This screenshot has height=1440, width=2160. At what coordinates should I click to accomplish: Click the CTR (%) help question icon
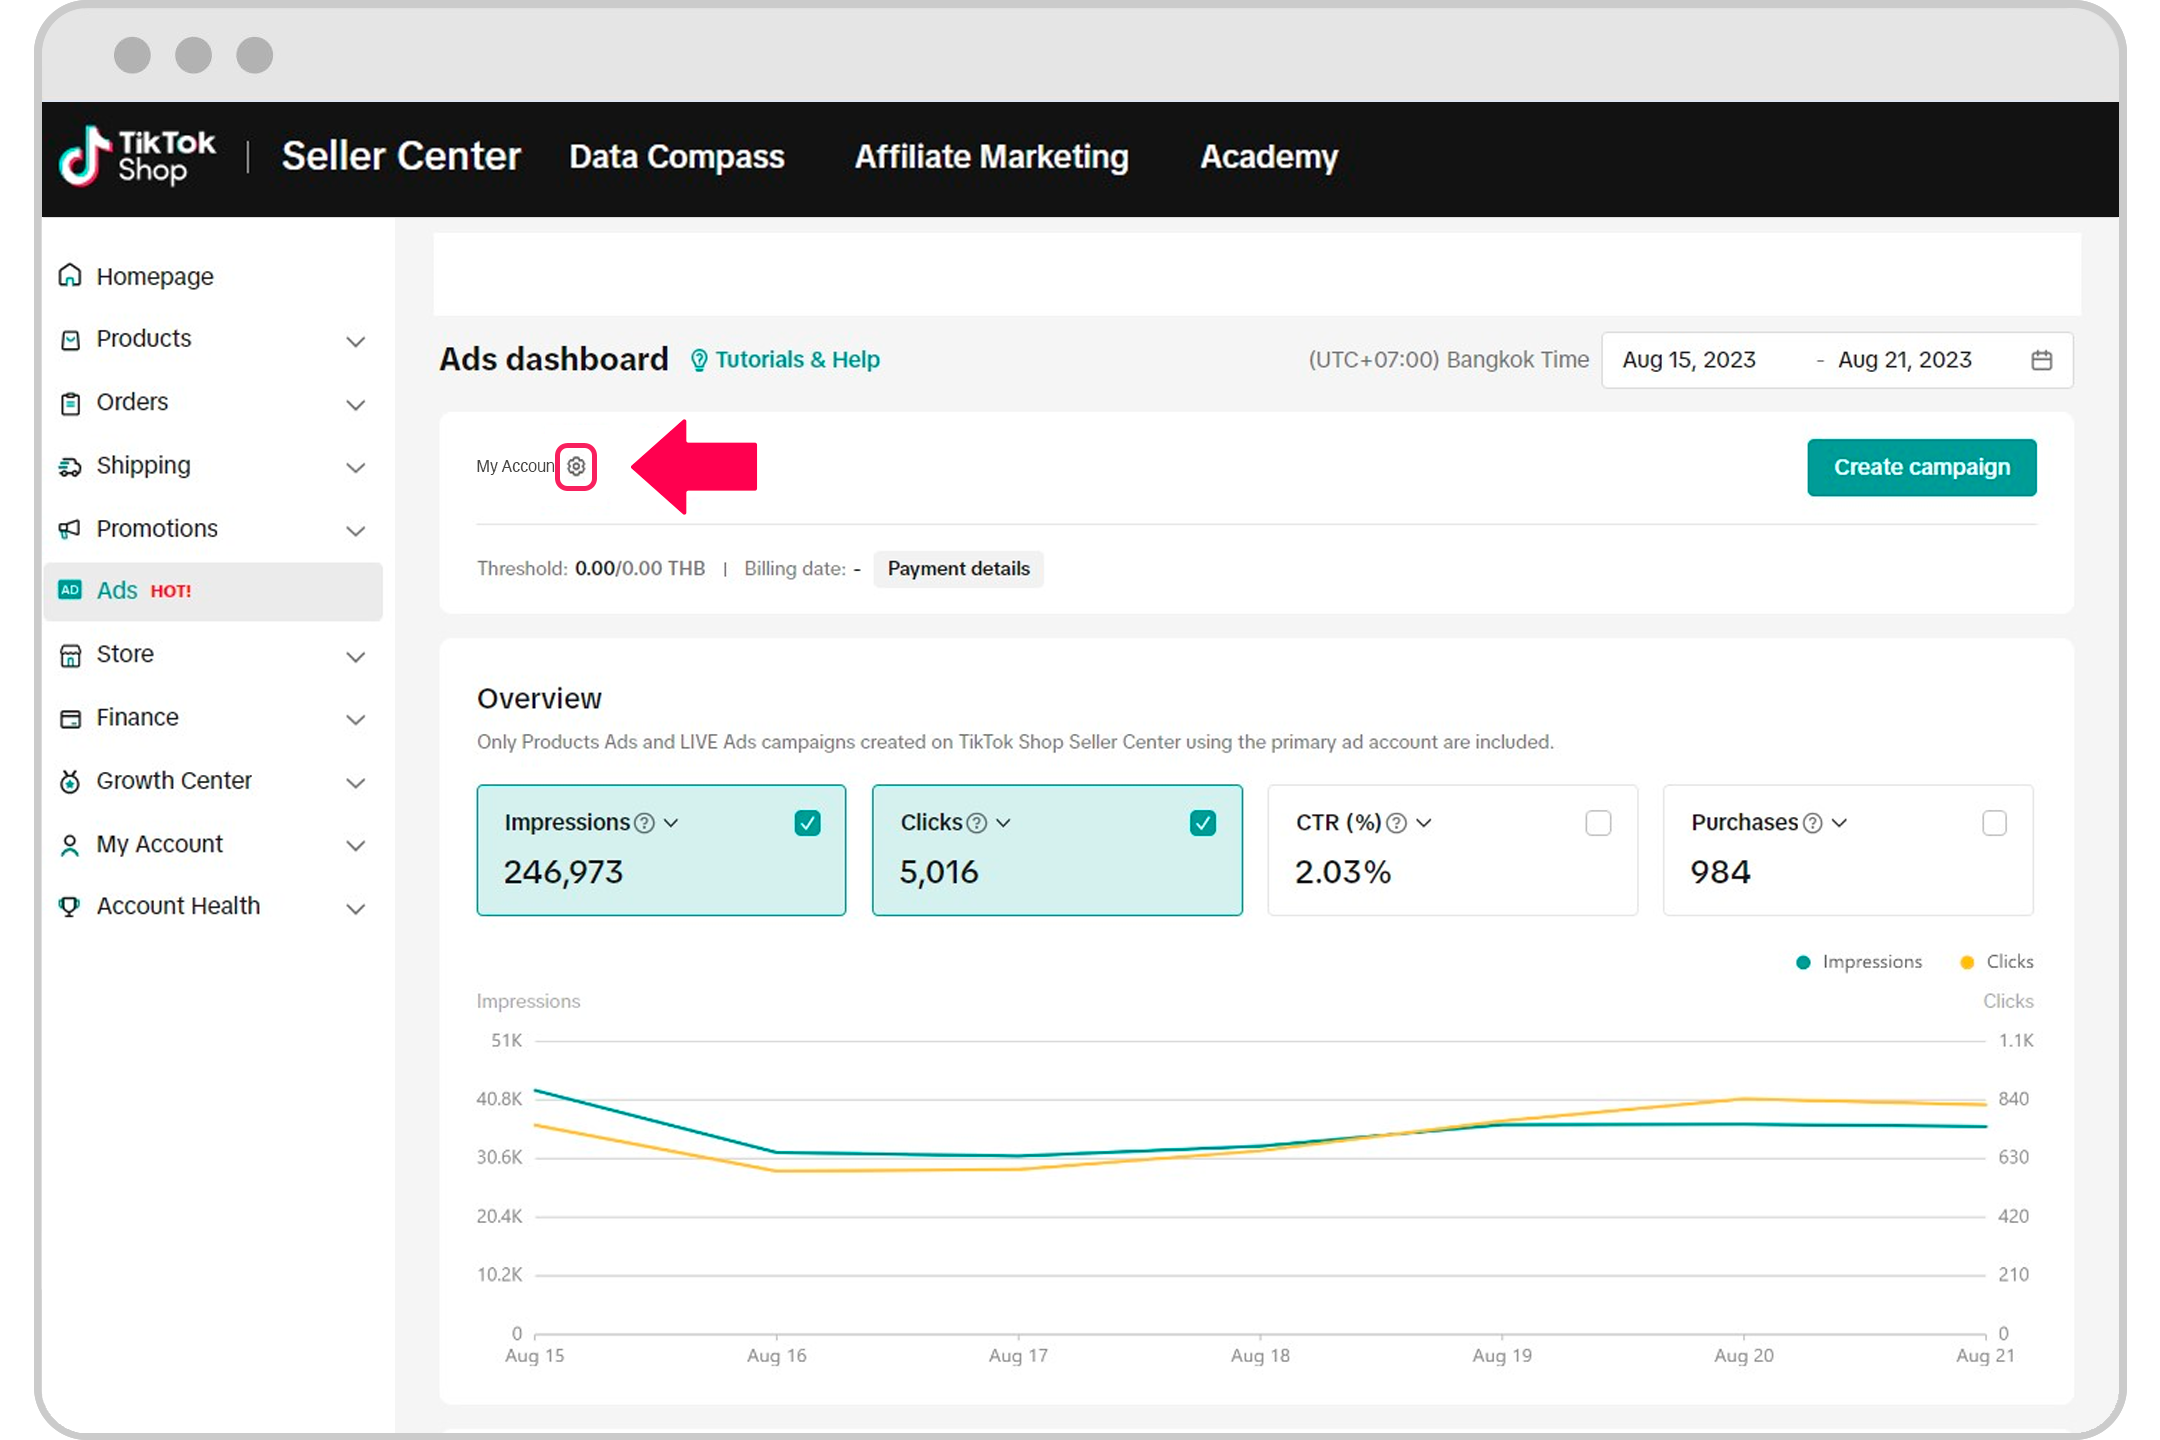click(1397, 823)
